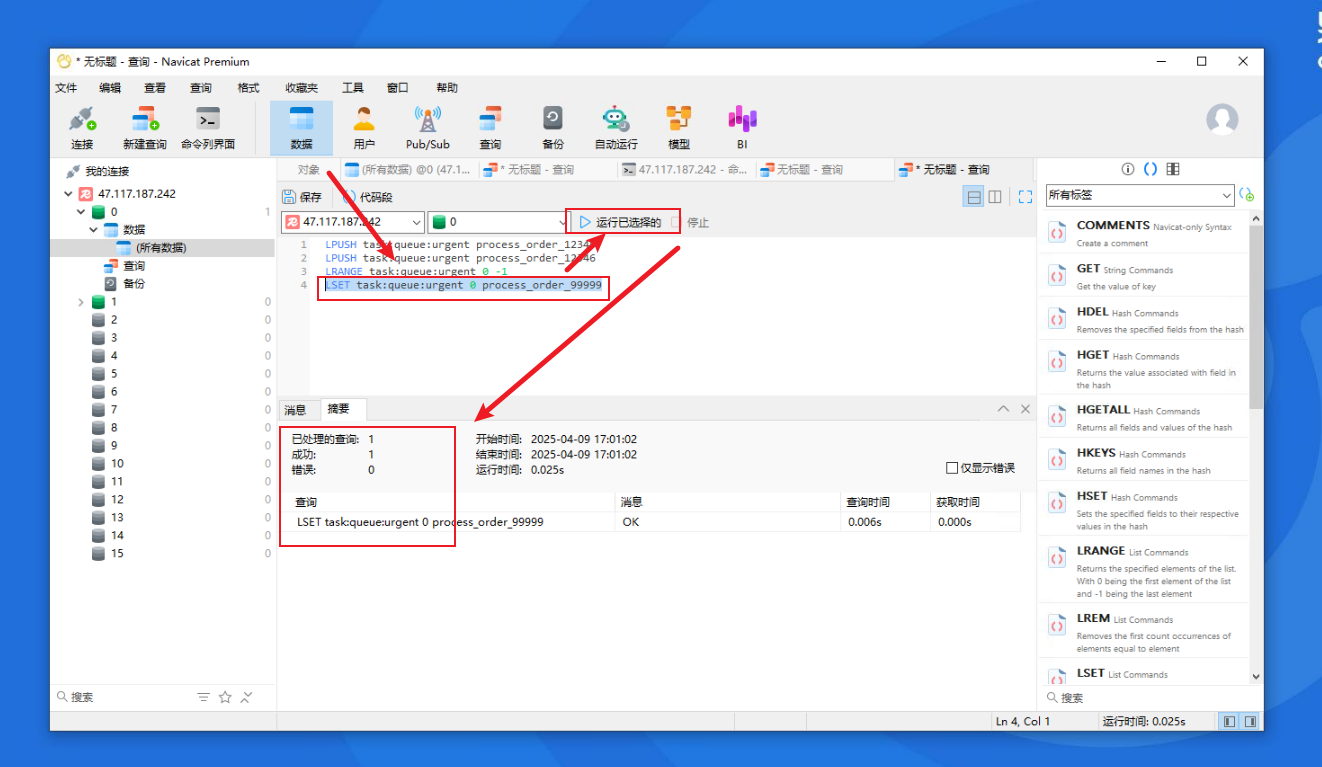This screenshot has height=767, width=1322.
Task: Toggle left pane visibility in status bar
Action: [1229, 721]
